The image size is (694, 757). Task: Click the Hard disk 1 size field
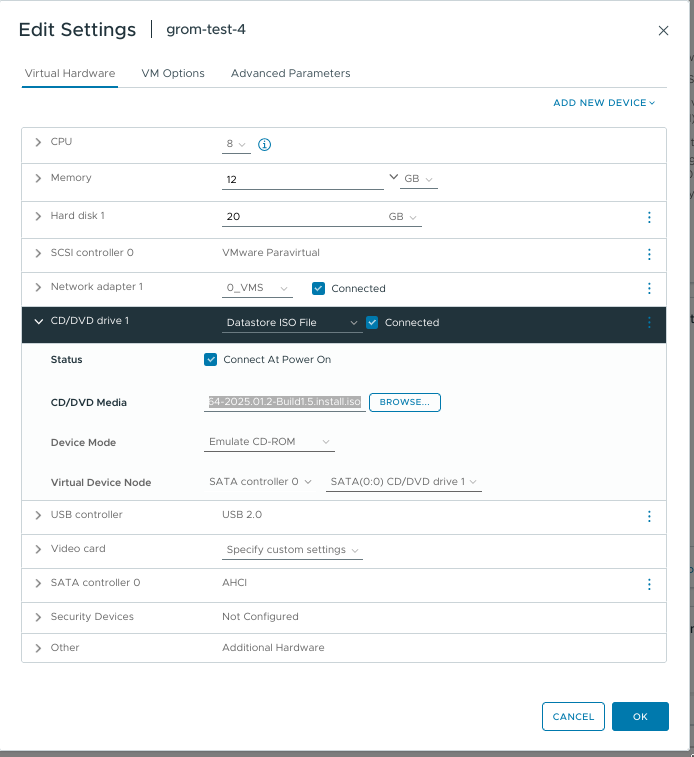click(300, 217)
